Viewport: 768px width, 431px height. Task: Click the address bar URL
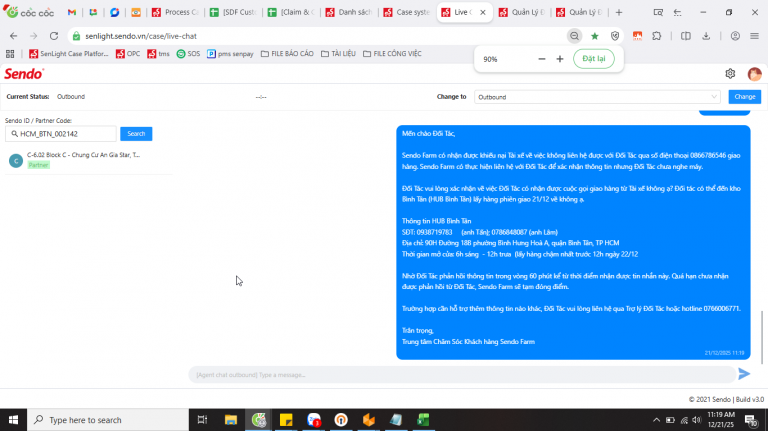[x=141, y=36]
